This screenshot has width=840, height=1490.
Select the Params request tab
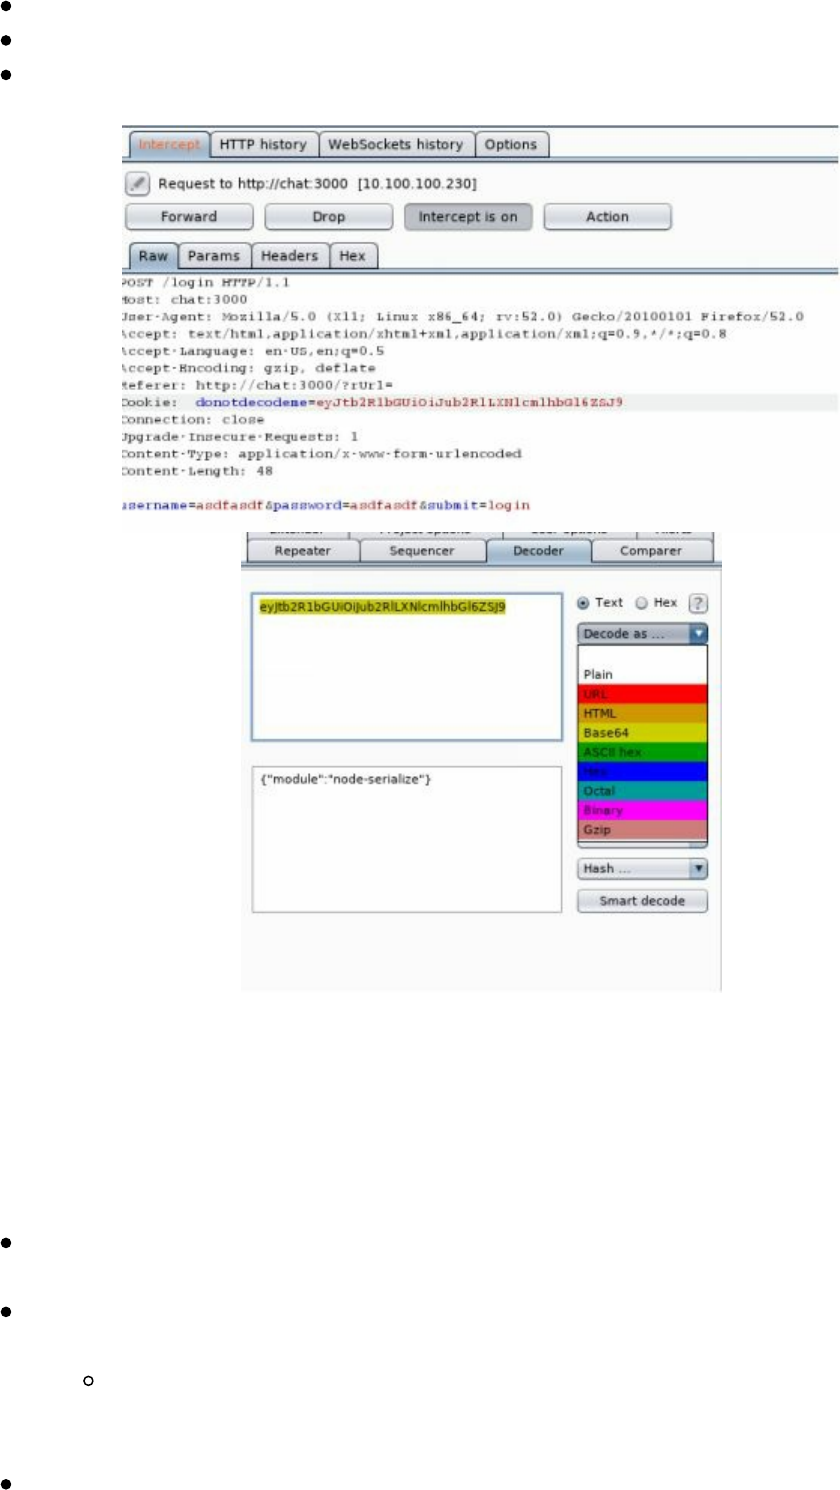pos(214,256)
